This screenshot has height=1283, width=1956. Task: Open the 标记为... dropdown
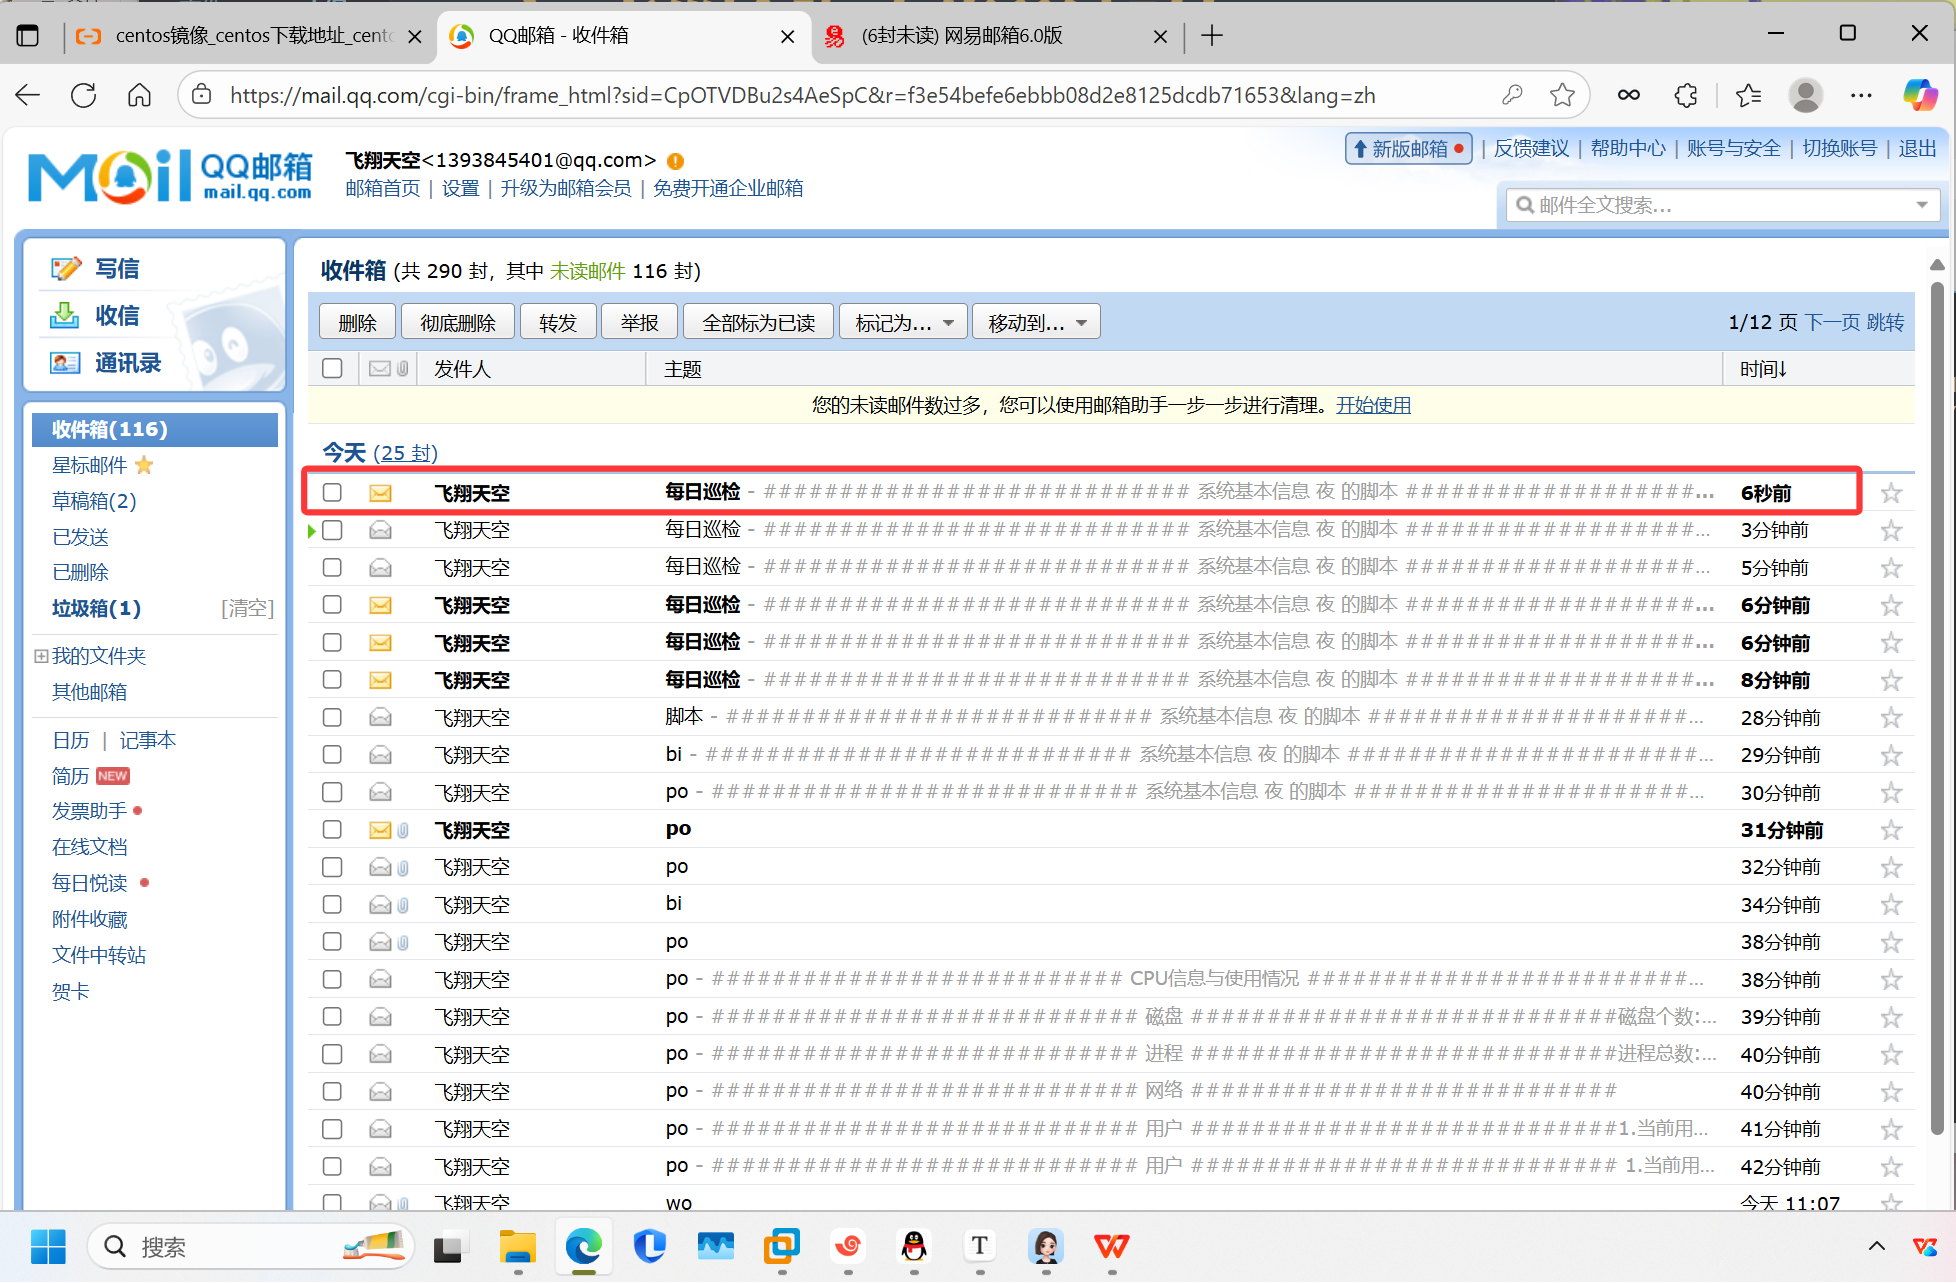click(x=903, y=322)
